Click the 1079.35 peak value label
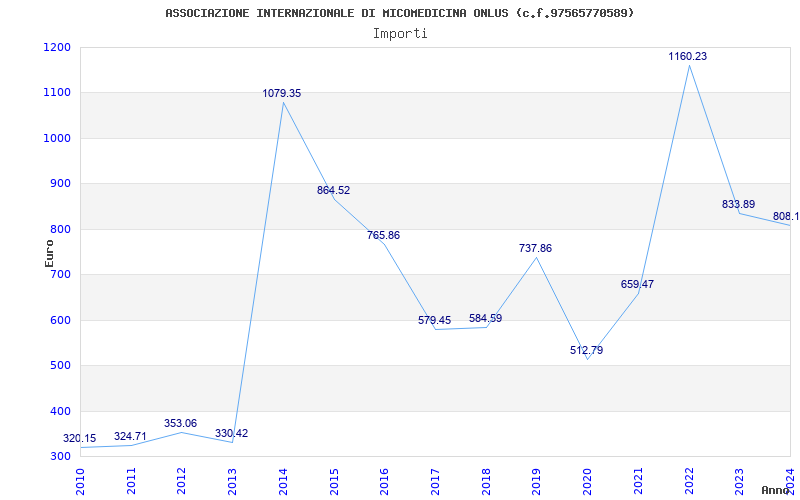This screenshot has width=800, height=500. click(282, 93)
